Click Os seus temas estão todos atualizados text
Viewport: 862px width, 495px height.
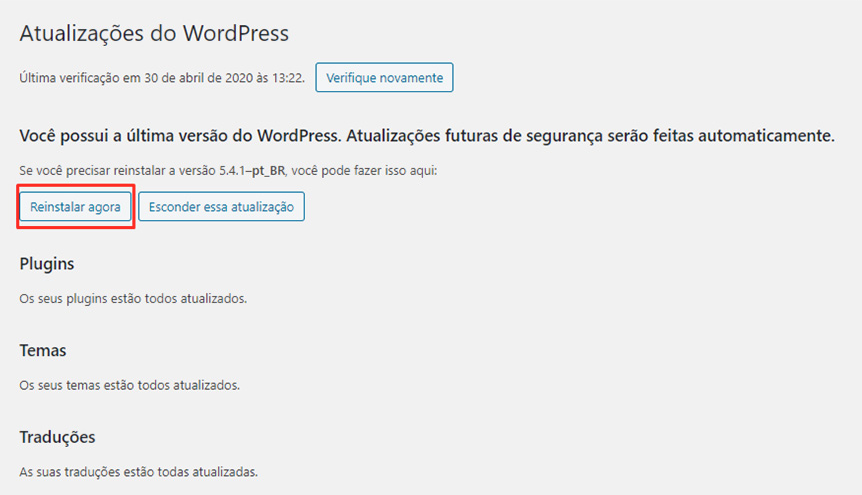tap(130, 385)
